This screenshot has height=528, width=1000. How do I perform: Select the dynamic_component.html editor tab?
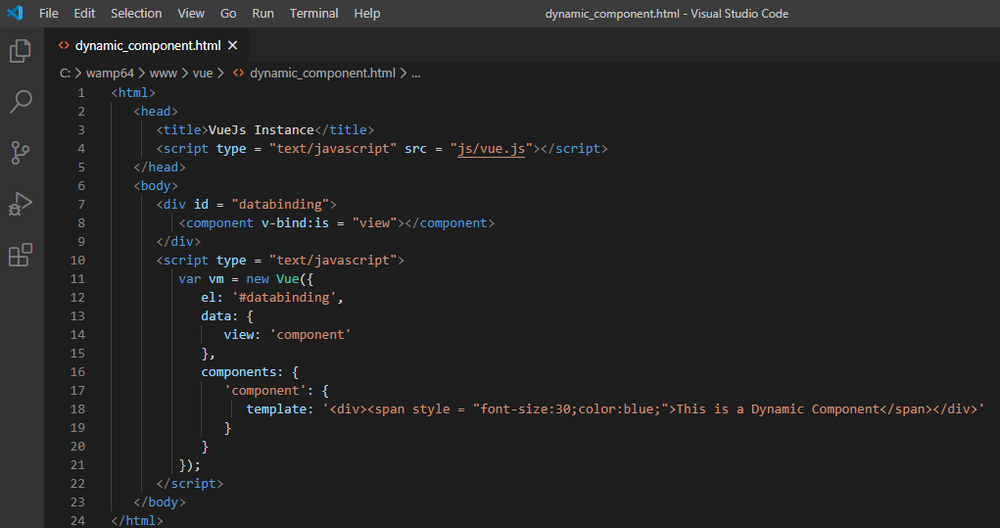pos(148,45)
